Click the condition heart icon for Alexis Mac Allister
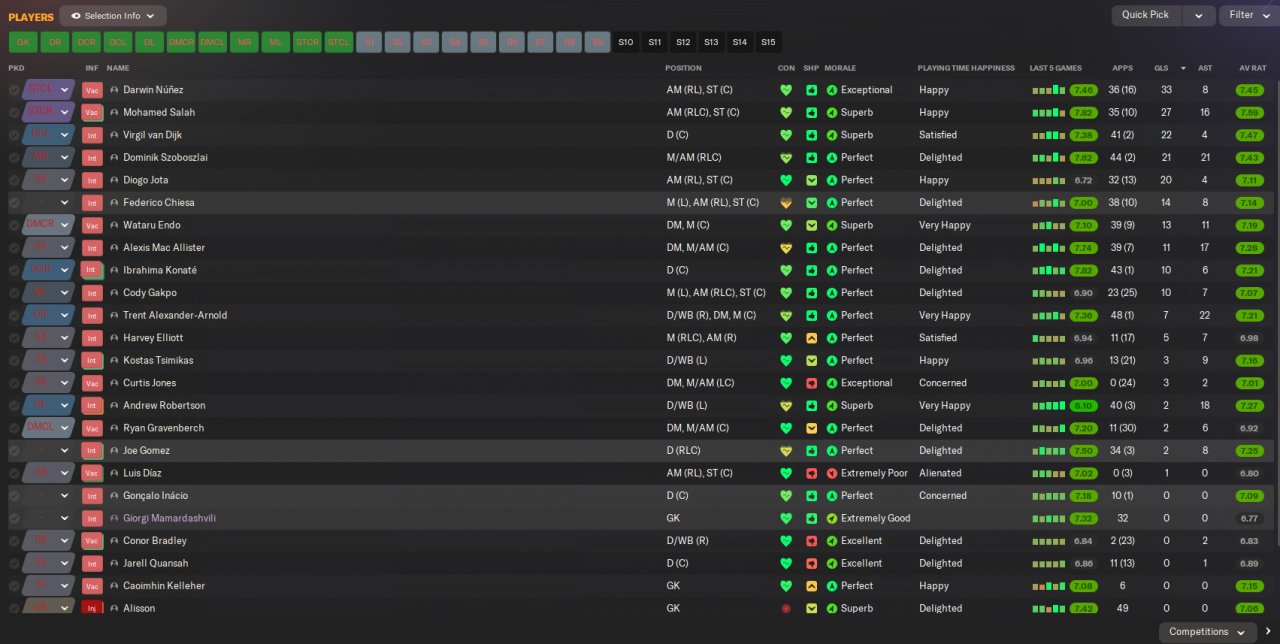The width and height of the screenshot is (1280, 644). [786, 248]
